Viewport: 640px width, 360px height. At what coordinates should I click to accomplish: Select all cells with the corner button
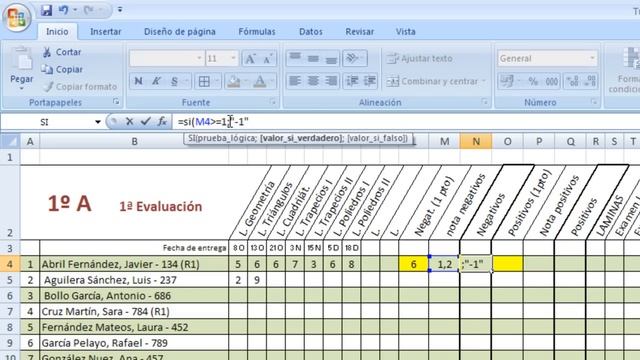tap(10, 141)
